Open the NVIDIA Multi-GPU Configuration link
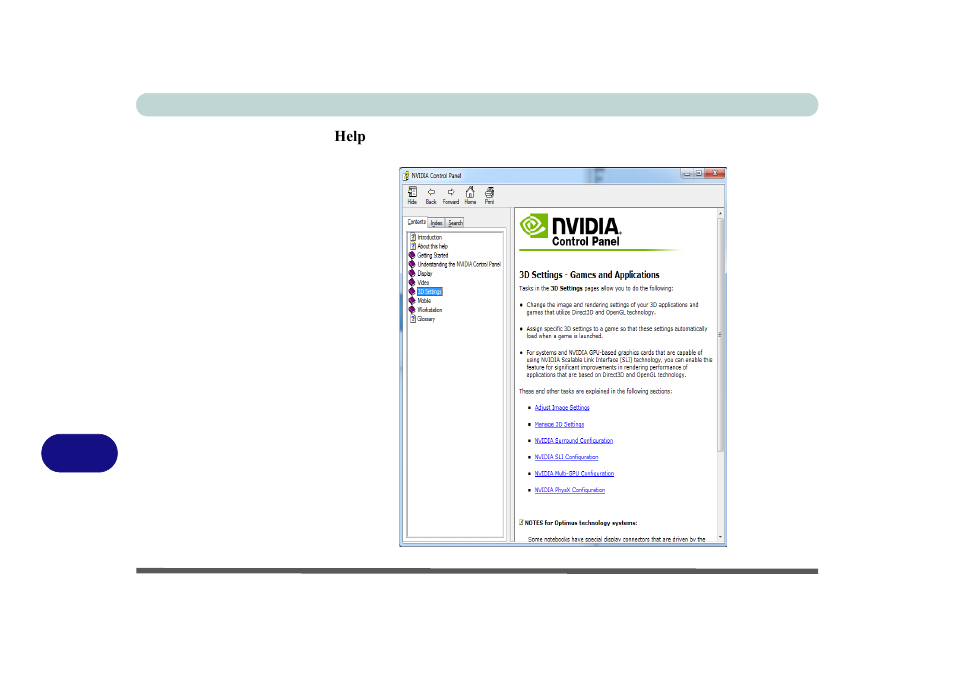Viewport: 954px width, 673px height. [574, 473]
